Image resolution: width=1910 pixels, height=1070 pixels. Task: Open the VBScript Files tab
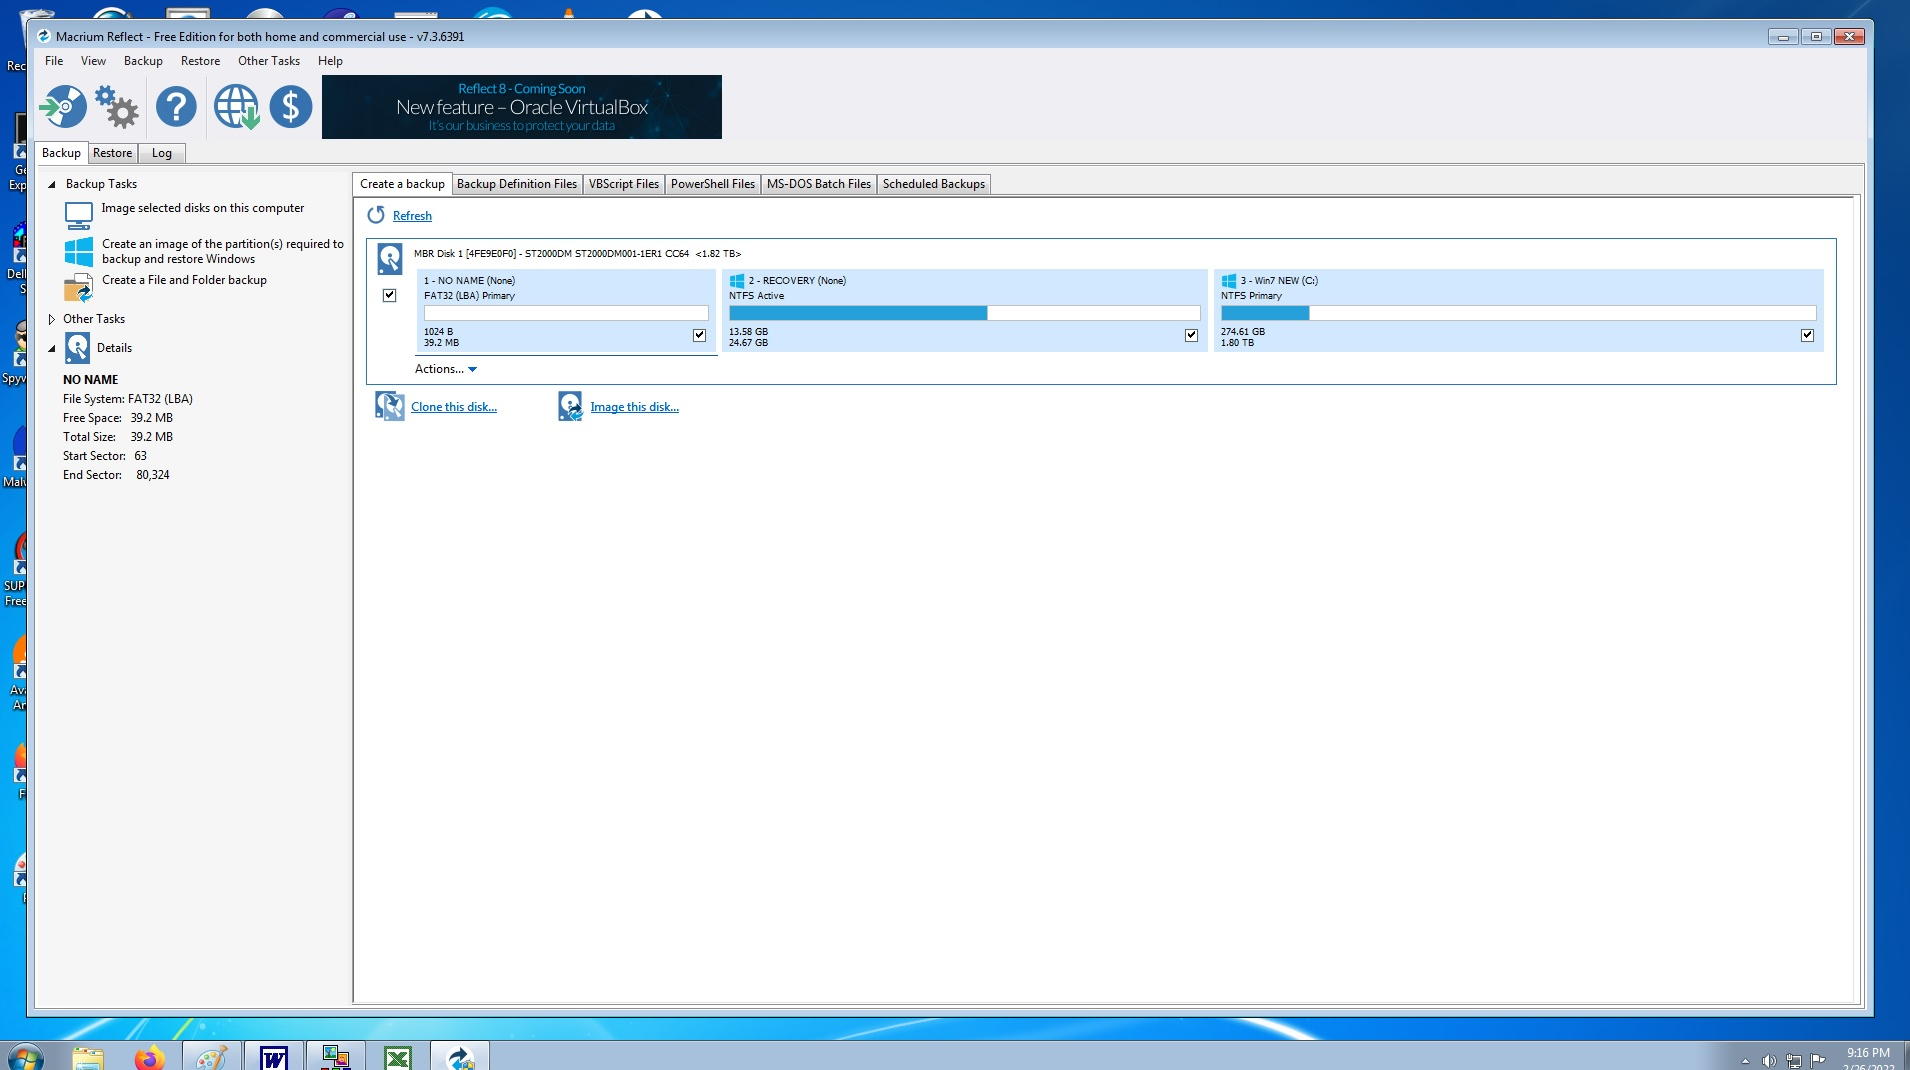pyautogui.click(x=624, y=184)
